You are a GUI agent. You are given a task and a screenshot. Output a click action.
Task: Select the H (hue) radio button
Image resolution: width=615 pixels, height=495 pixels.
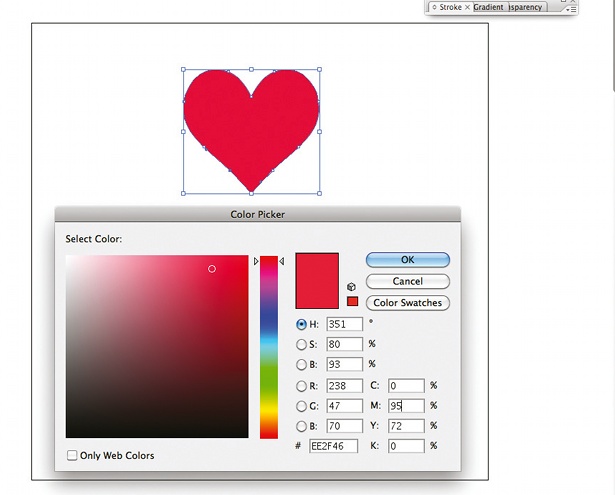pos(301,324)
